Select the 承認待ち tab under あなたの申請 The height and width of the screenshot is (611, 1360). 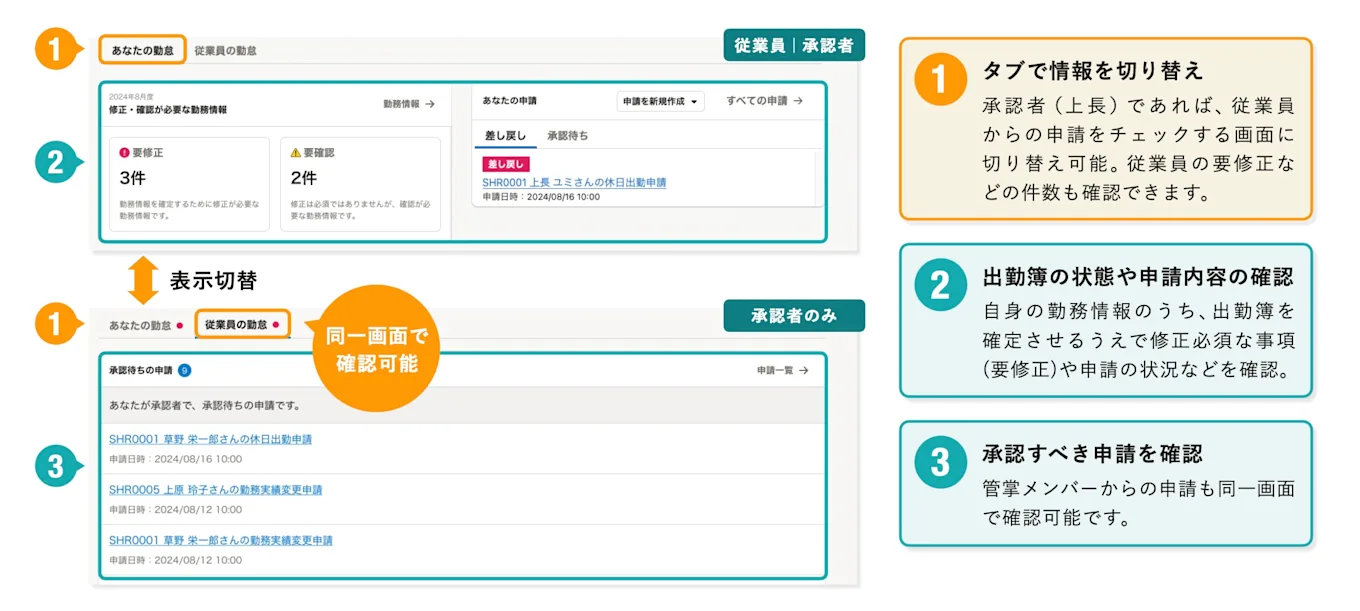click(x=567, y=136)
